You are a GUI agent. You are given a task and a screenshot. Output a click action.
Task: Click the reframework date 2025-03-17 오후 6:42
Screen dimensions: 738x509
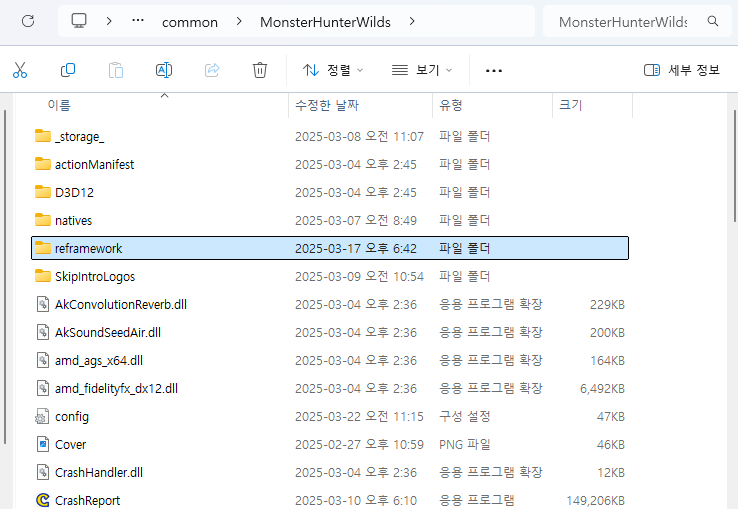[x=356, y=249]
